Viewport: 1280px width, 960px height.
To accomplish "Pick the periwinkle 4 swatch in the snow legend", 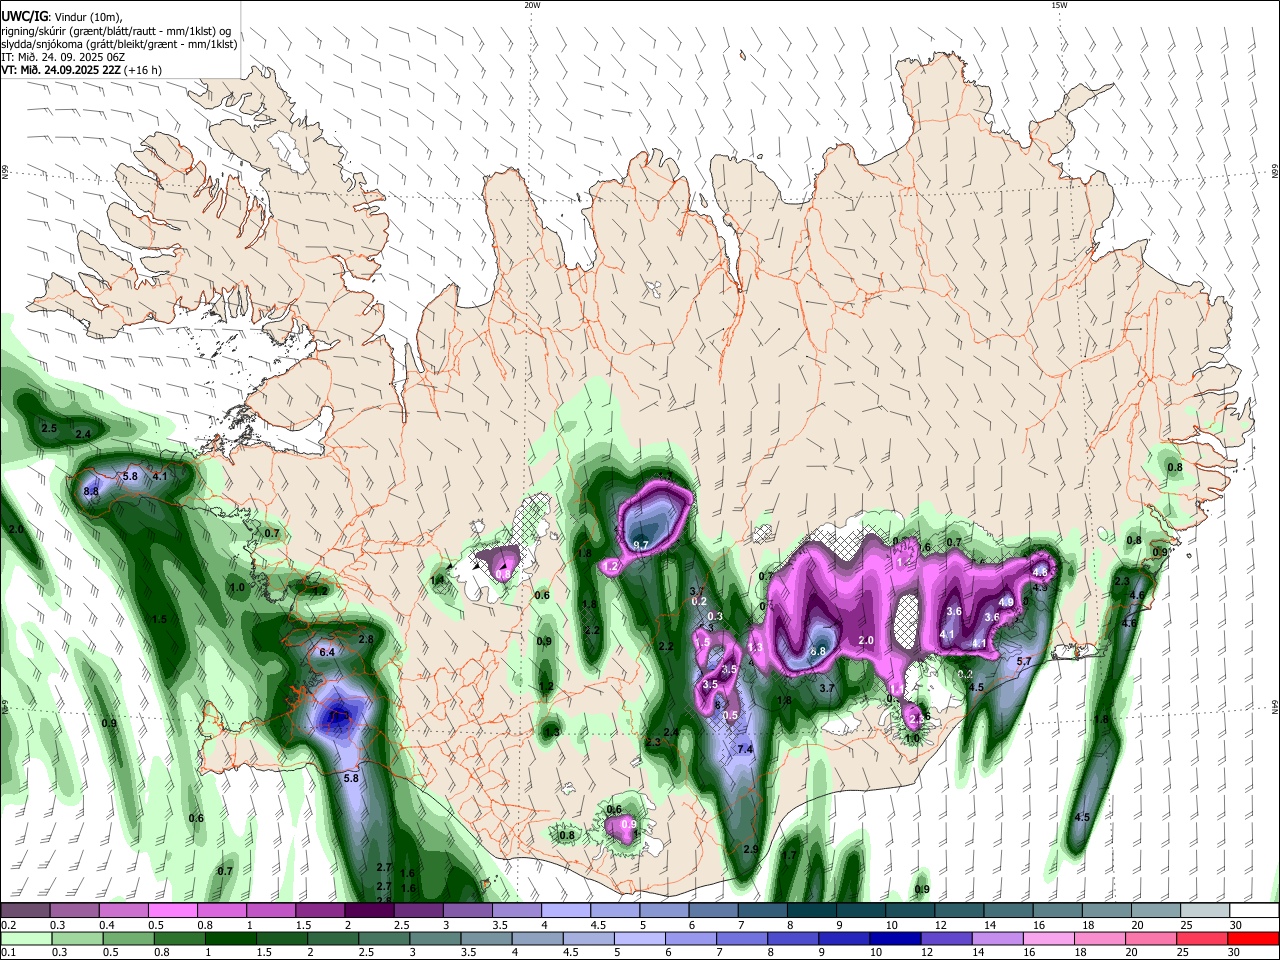I will pos(566,911).
